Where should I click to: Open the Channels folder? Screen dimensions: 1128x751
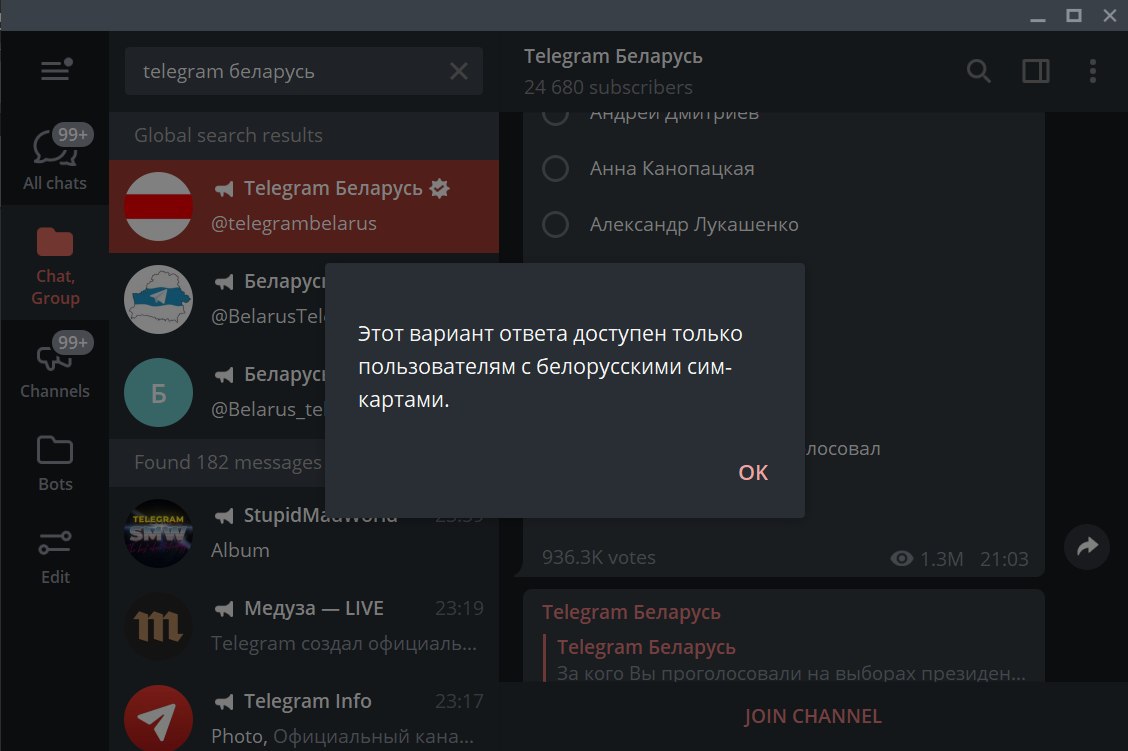click(55, 366)
